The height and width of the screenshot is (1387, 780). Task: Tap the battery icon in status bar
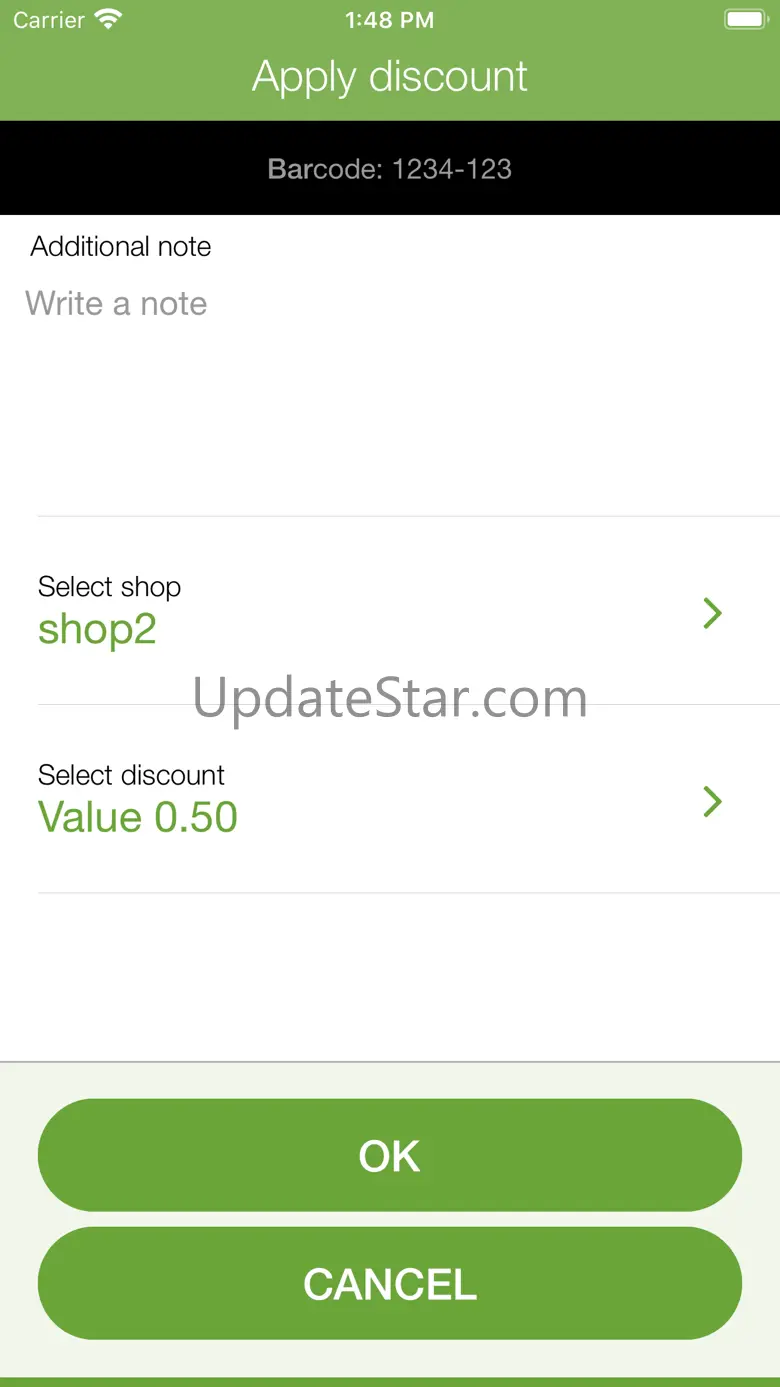(x=745, y=20)
